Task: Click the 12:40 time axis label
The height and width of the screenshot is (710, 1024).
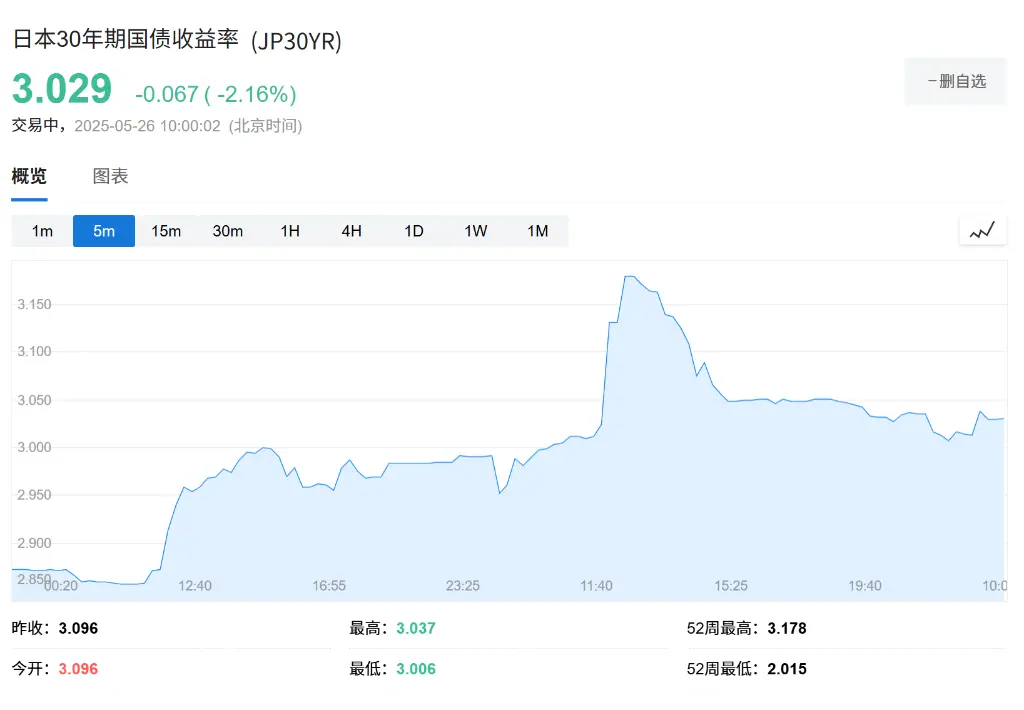Action: point(195,585)
